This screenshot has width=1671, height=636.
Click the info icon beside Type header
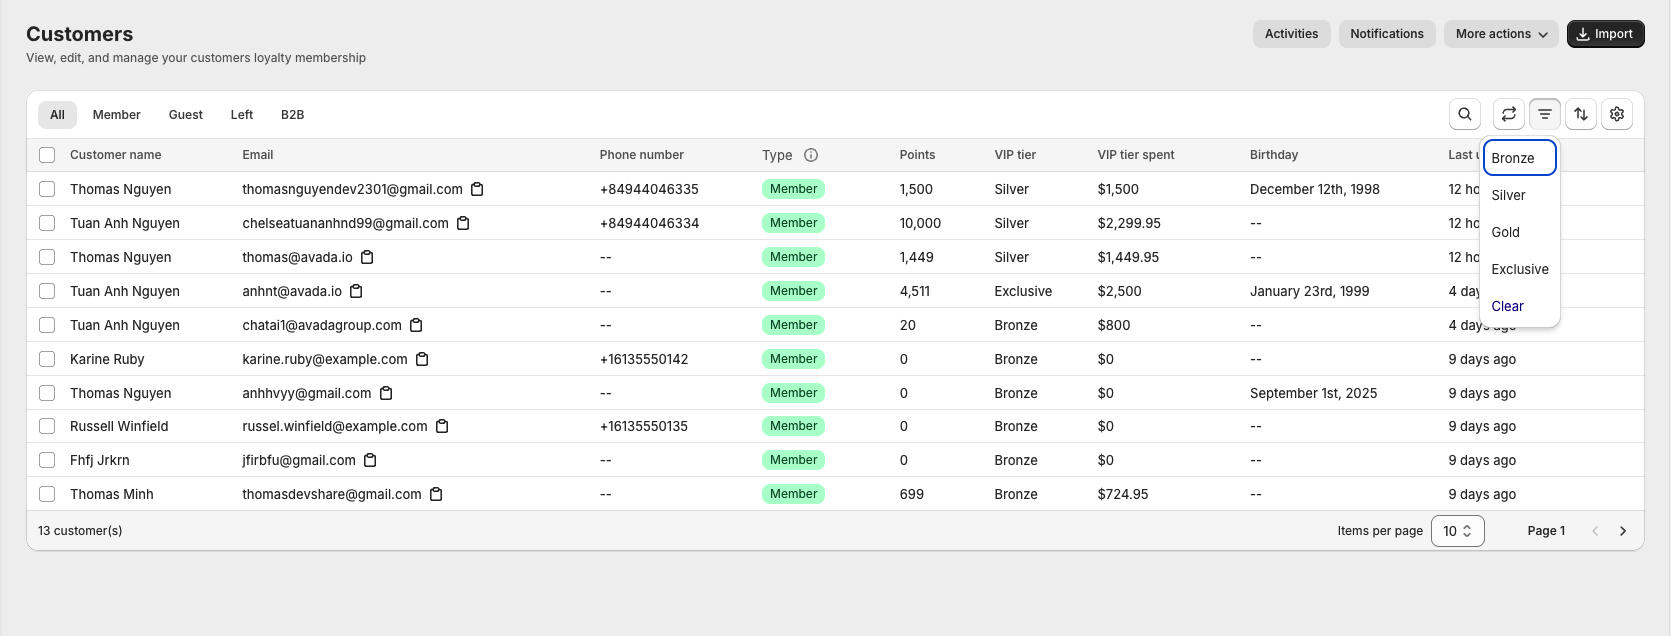tap(811, 155)
